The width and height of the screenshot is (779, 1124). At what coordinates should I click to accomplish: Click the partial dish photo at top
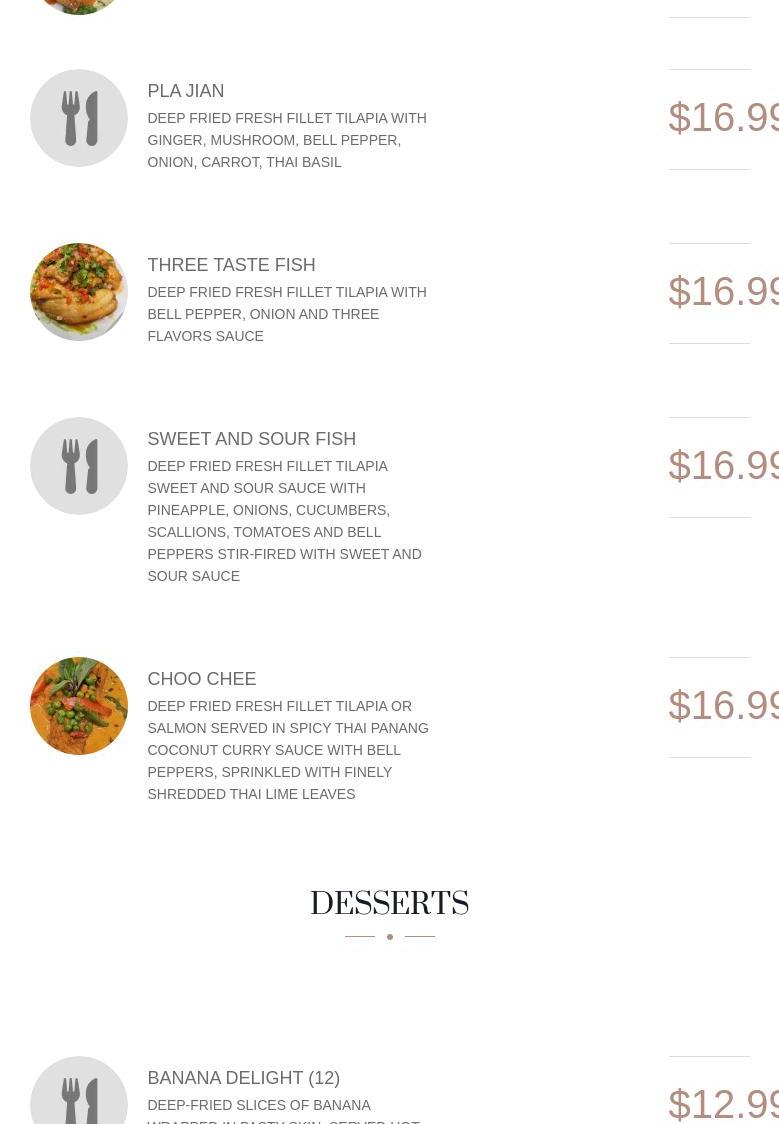click(79, 6)
